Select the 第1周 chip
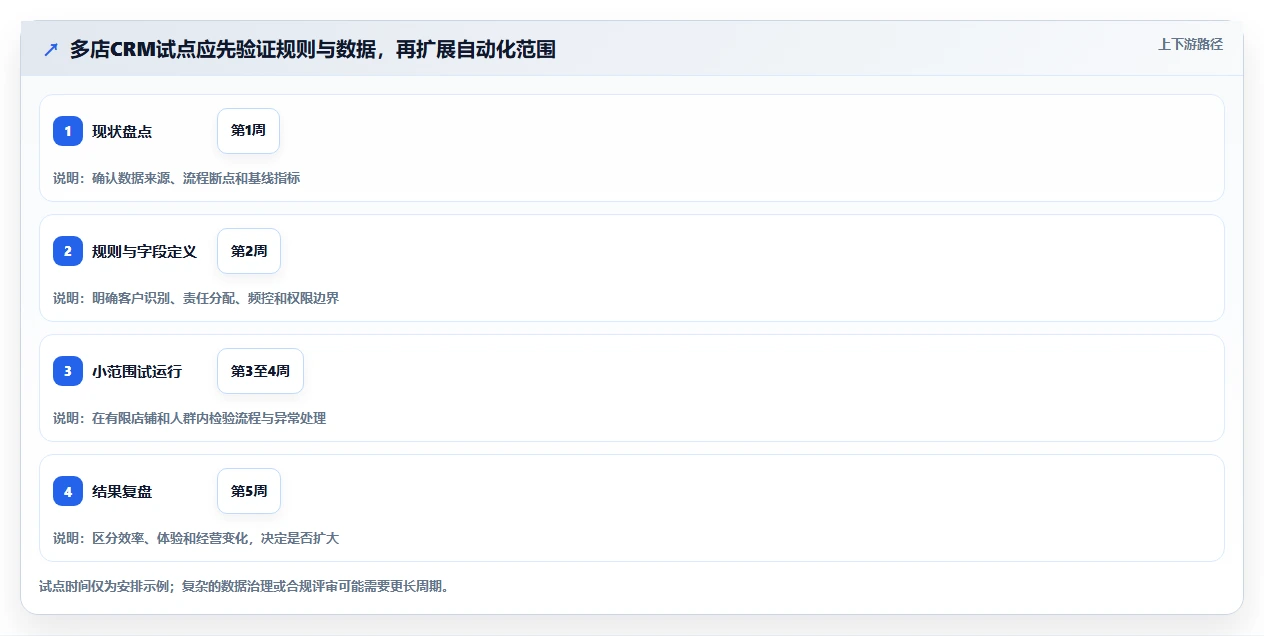This screenshot has height=636, width=1264. [248, 131]
